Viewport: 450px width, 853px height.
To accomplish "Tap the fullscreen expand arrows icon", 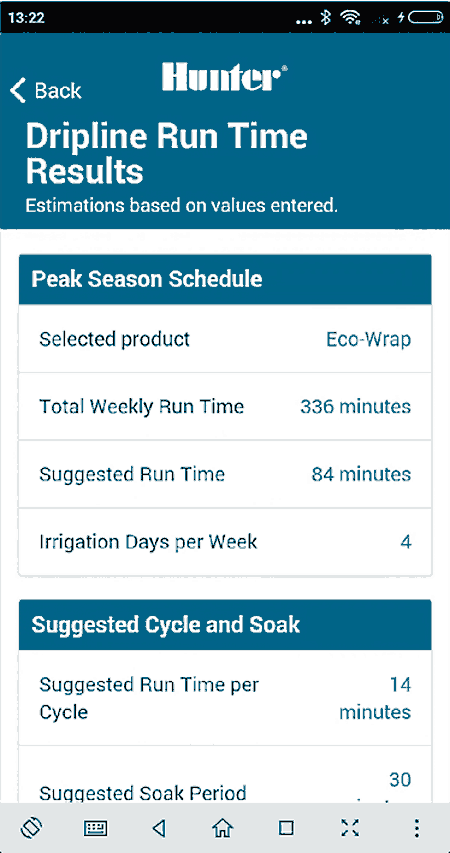I will [x=350, y=828].
